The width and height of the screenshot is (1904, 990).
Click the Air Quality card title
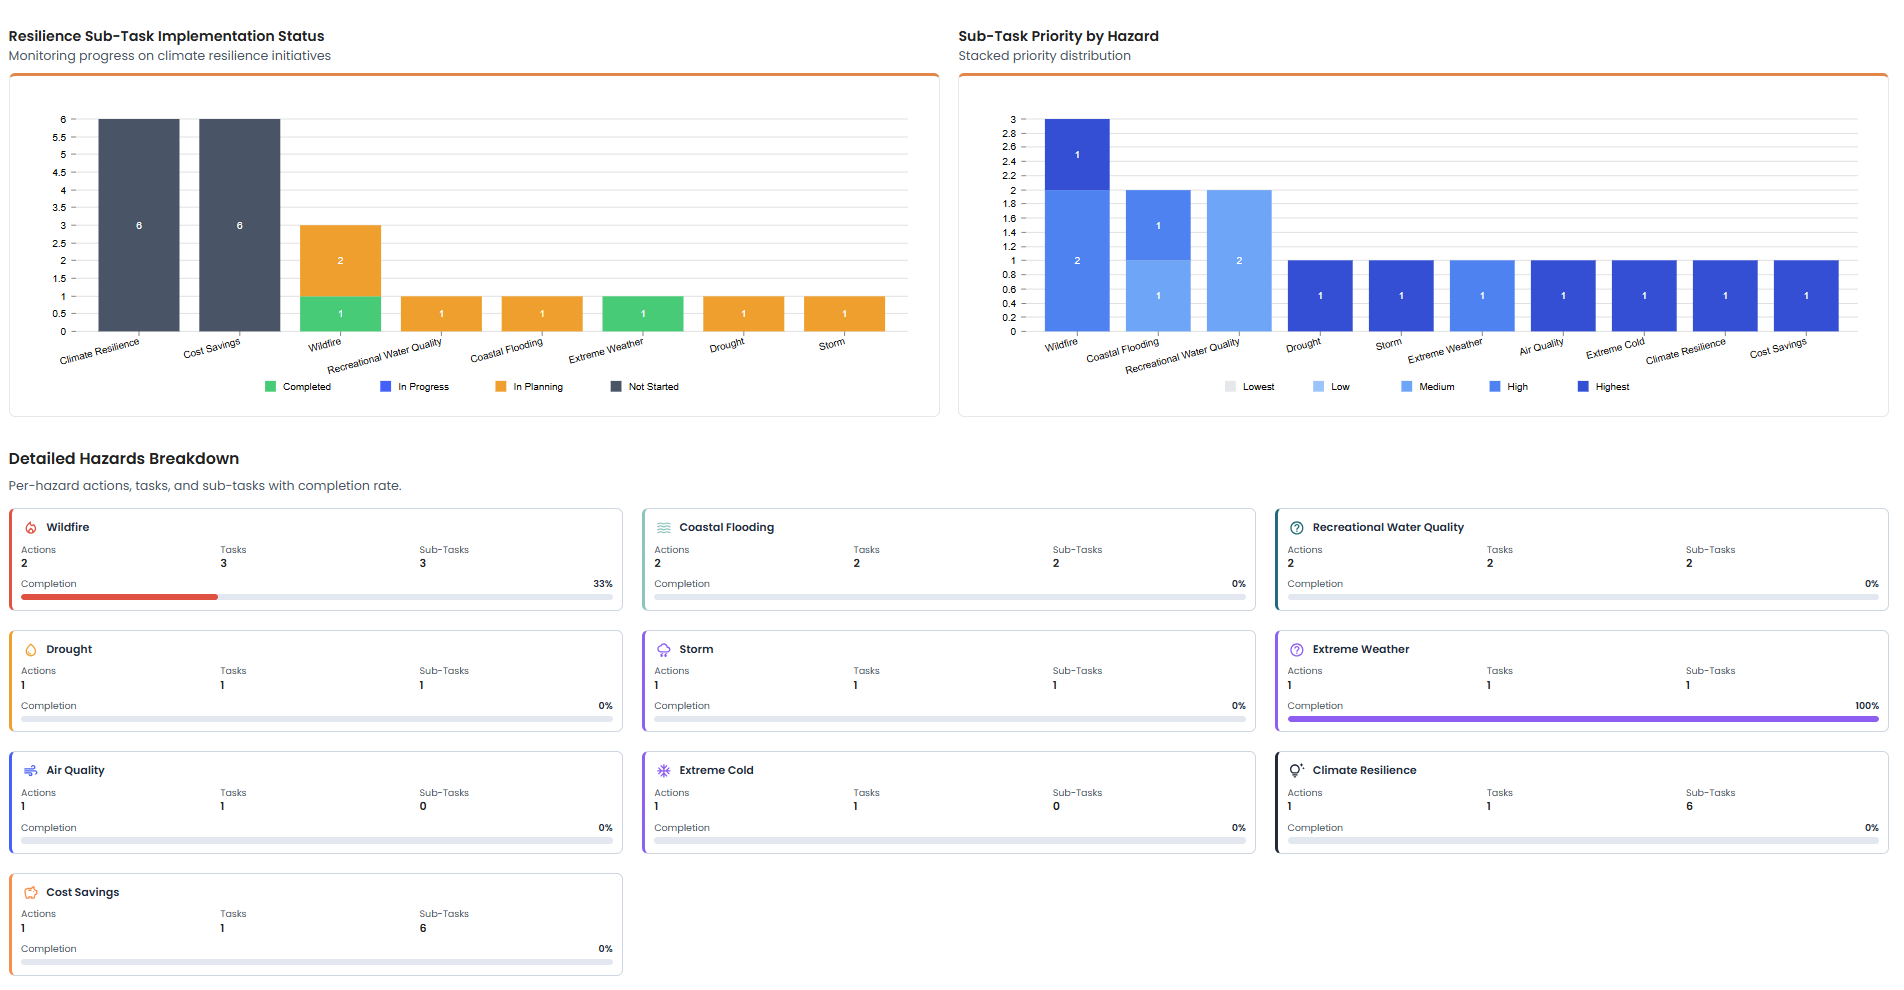click(75, 771)
